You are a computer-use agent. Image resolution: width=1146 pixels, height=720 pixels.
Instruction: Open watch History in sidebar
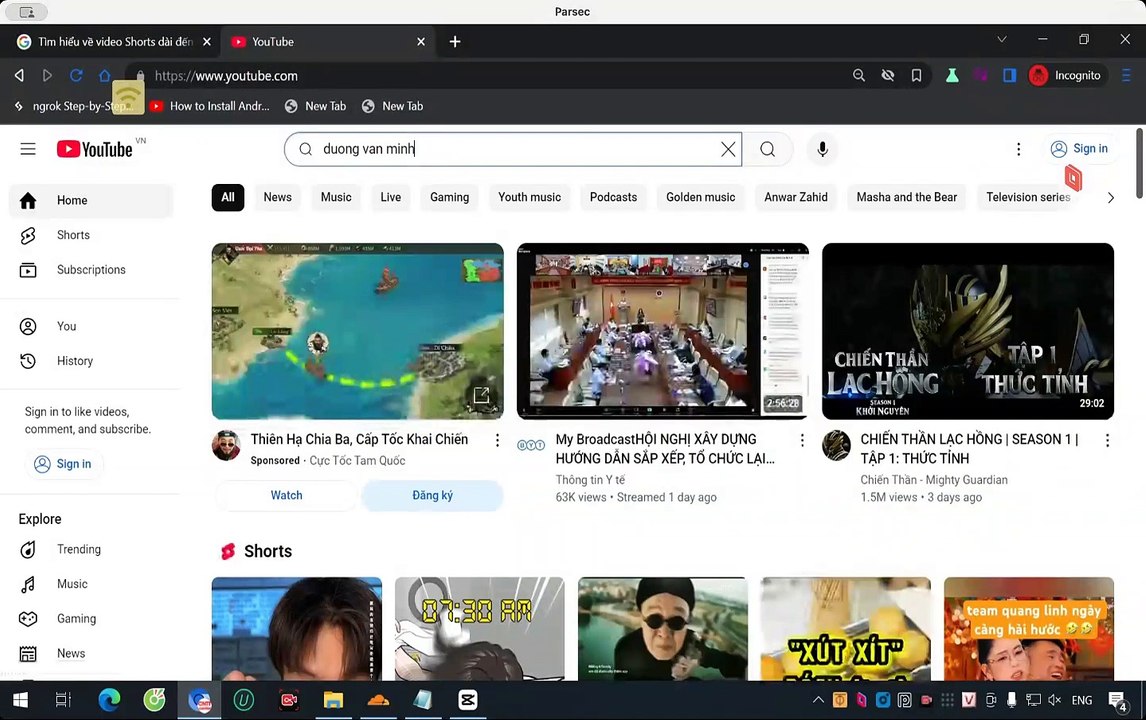(91, 361)
